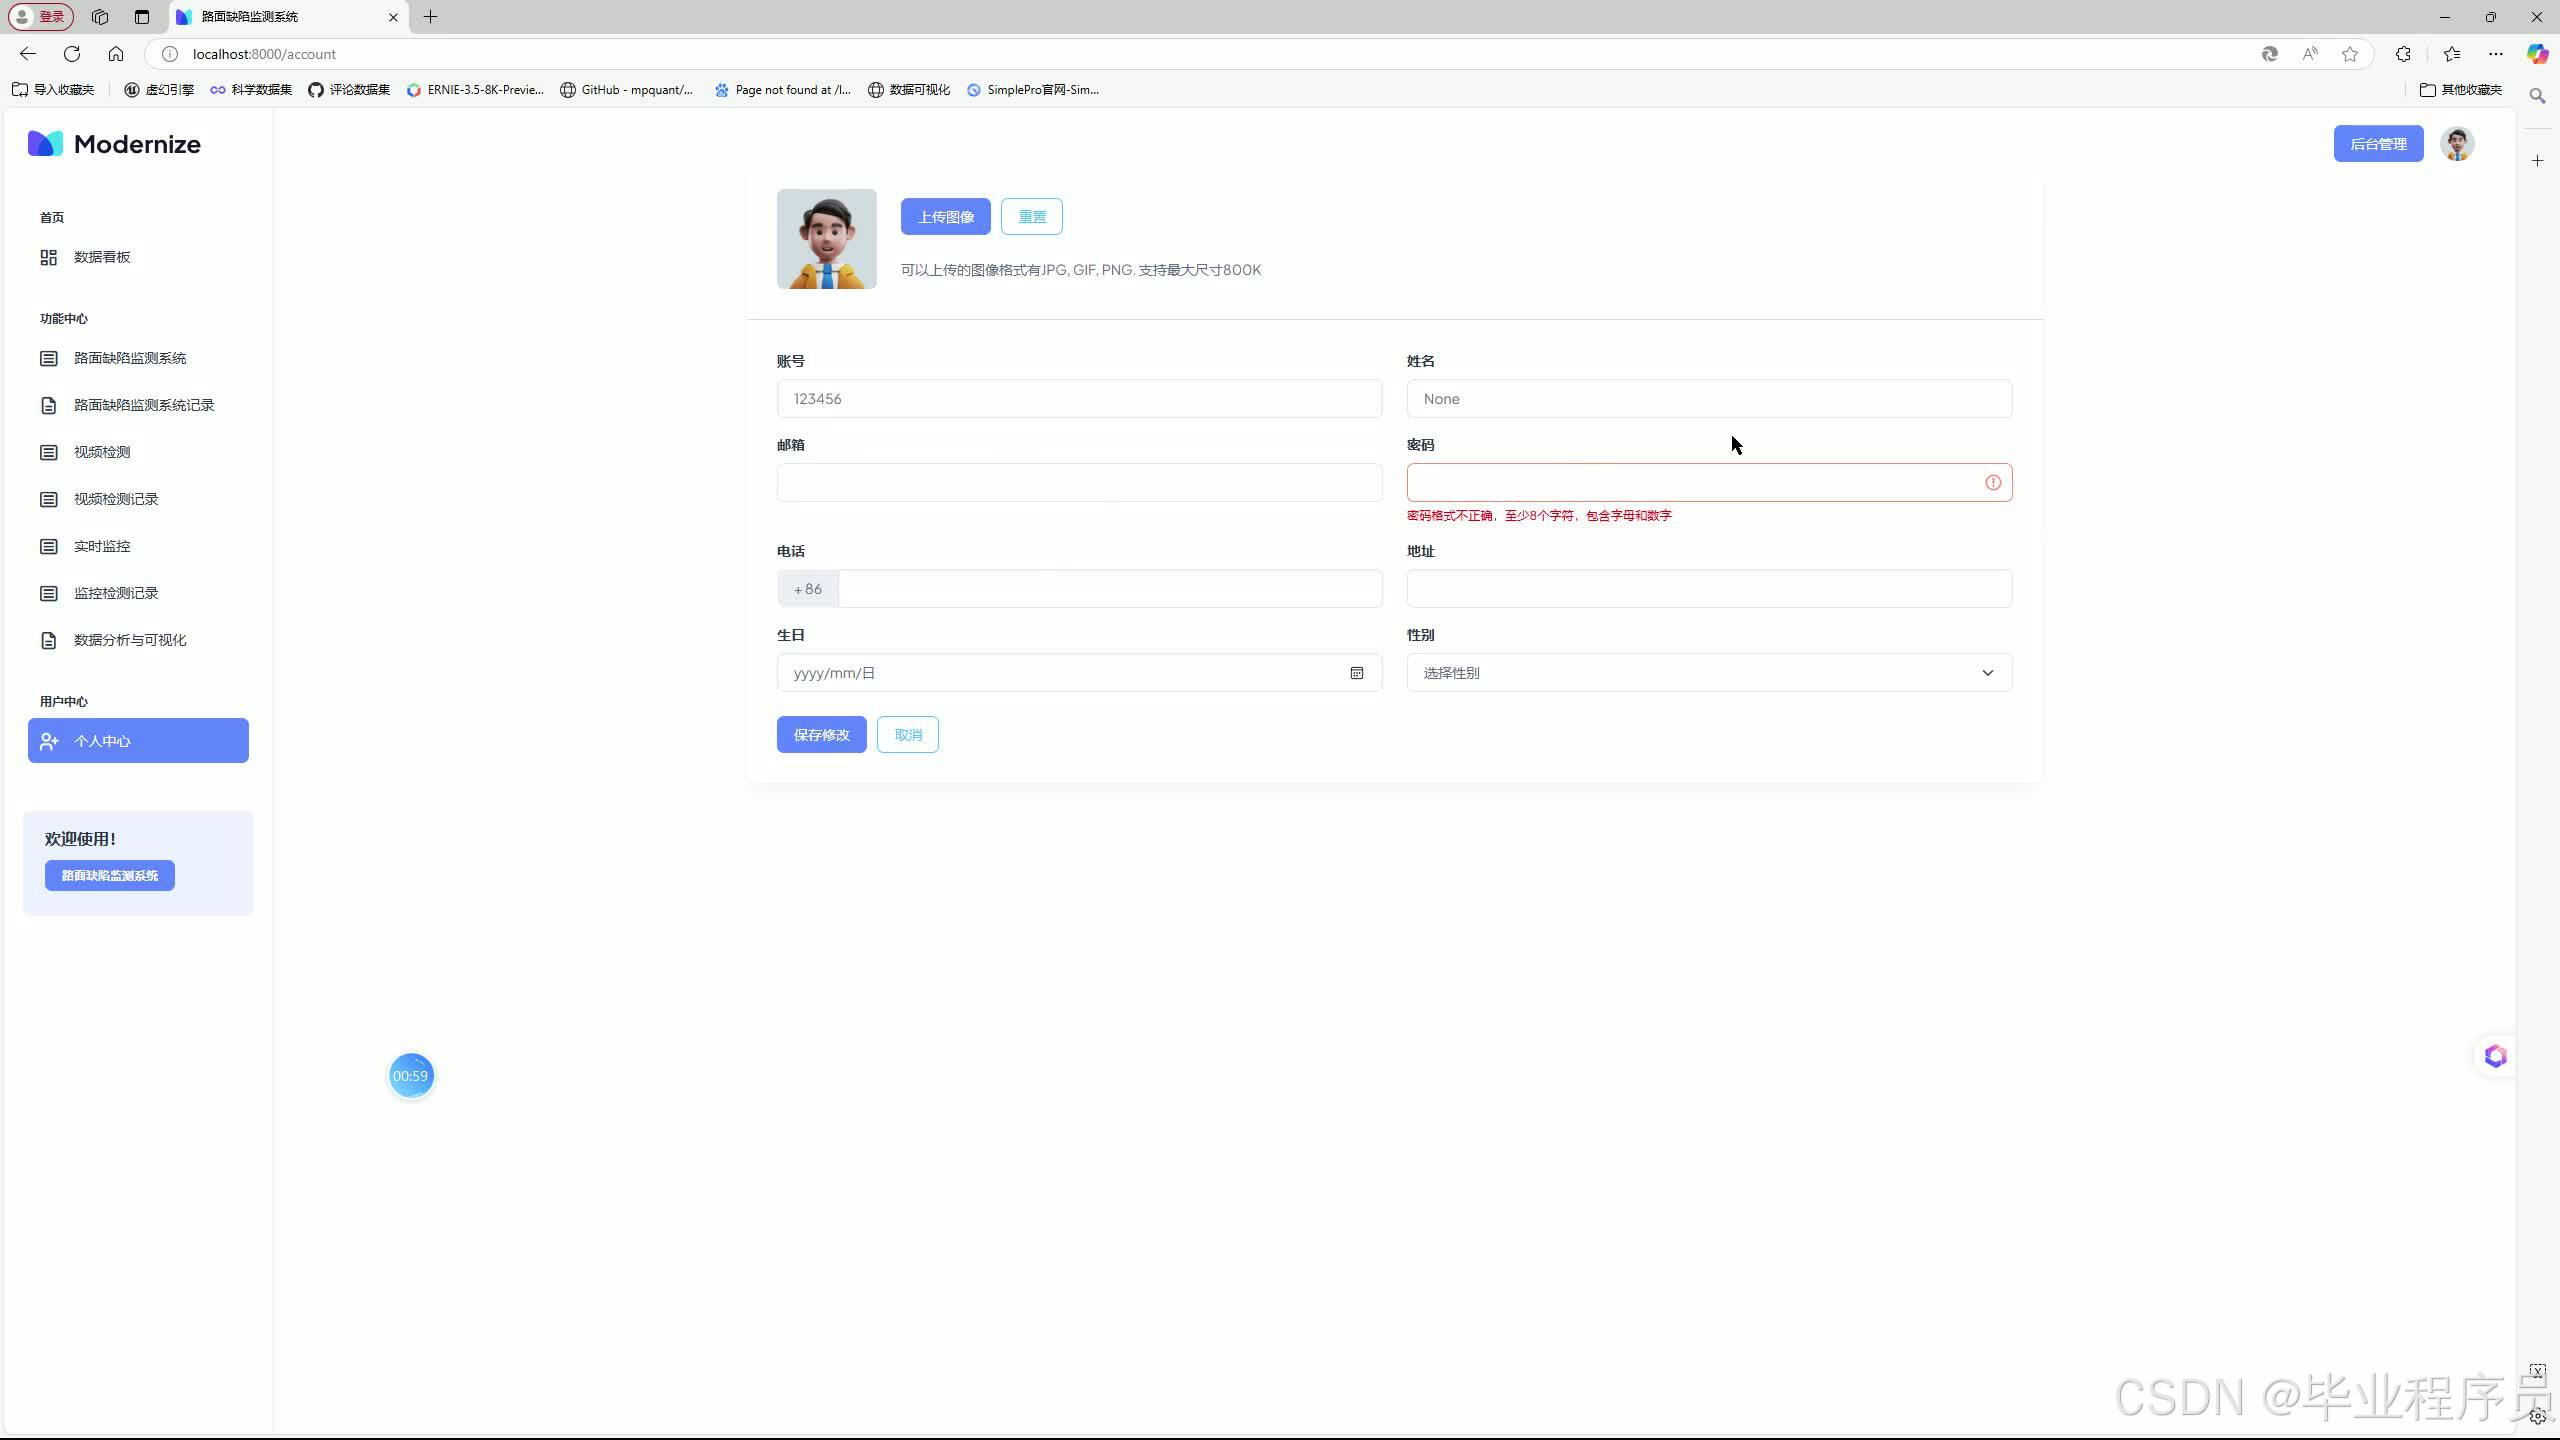Click the 密码 password input field
Screen dimensions: 2560x1440
point(1690,483)
